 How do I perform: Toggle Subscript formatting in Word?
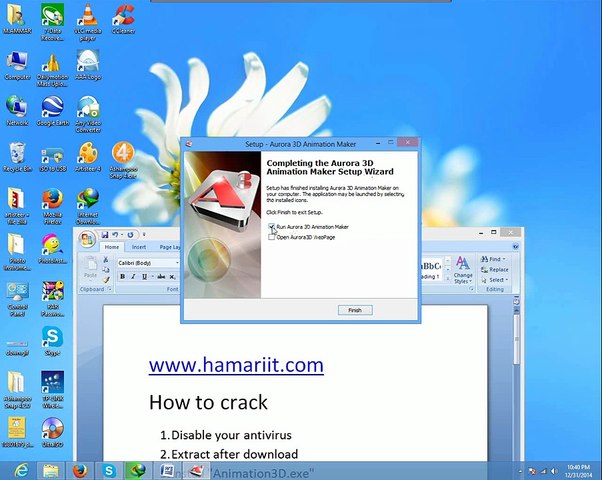click(x=172, y=276)
